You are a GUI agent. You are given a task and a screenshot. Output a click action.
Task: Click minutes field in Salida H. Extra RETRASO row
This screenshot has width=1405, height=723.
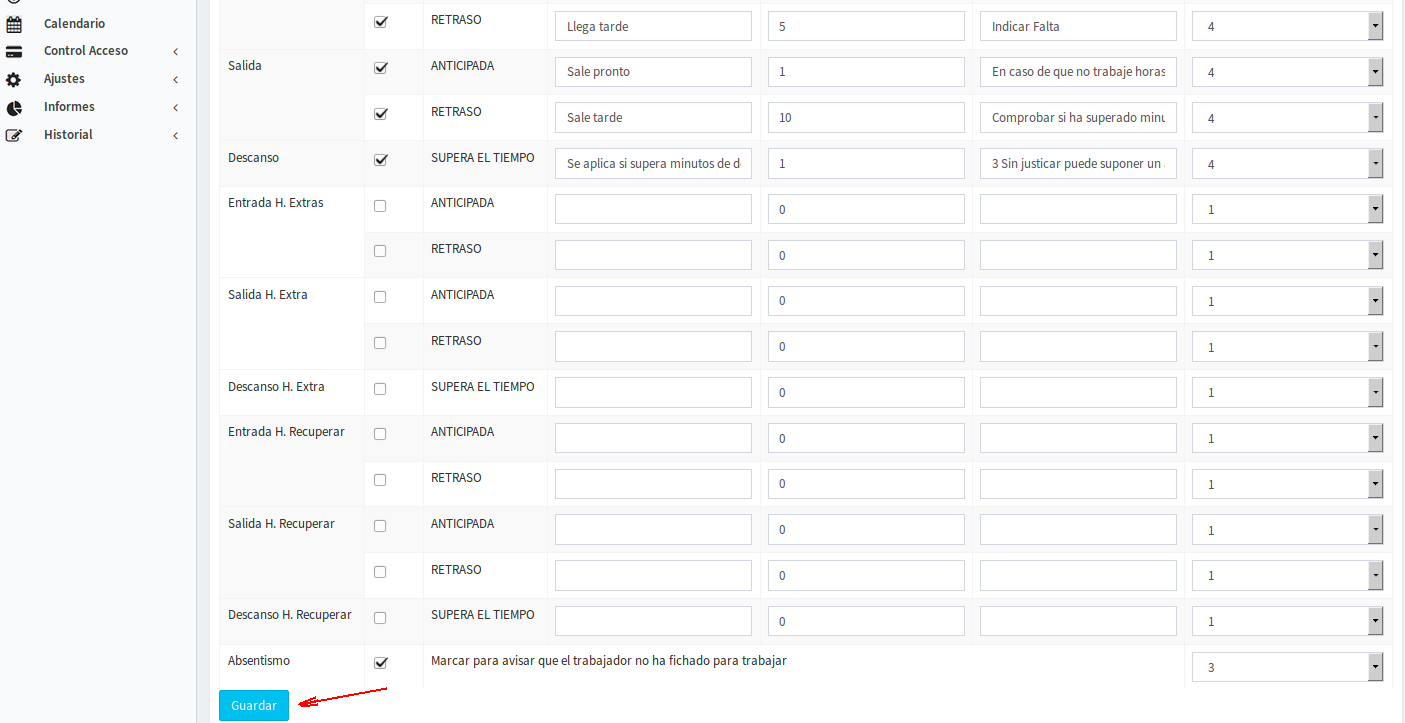point(866,347)
